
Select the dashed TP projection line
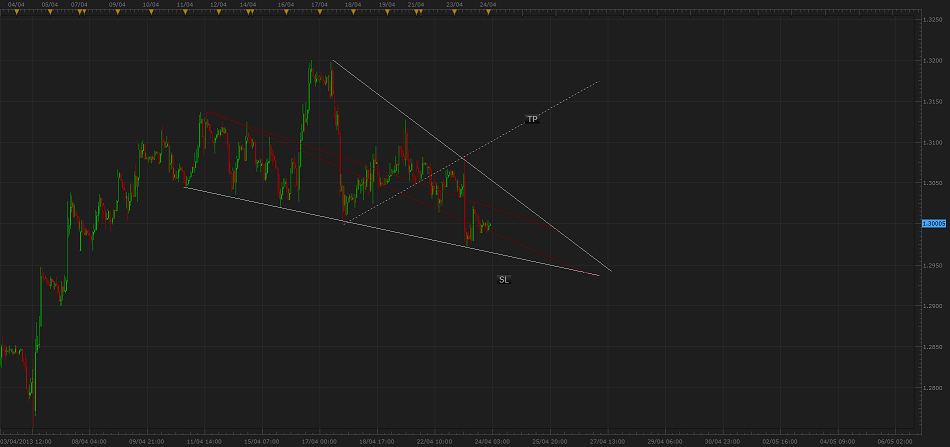(560, 103)
